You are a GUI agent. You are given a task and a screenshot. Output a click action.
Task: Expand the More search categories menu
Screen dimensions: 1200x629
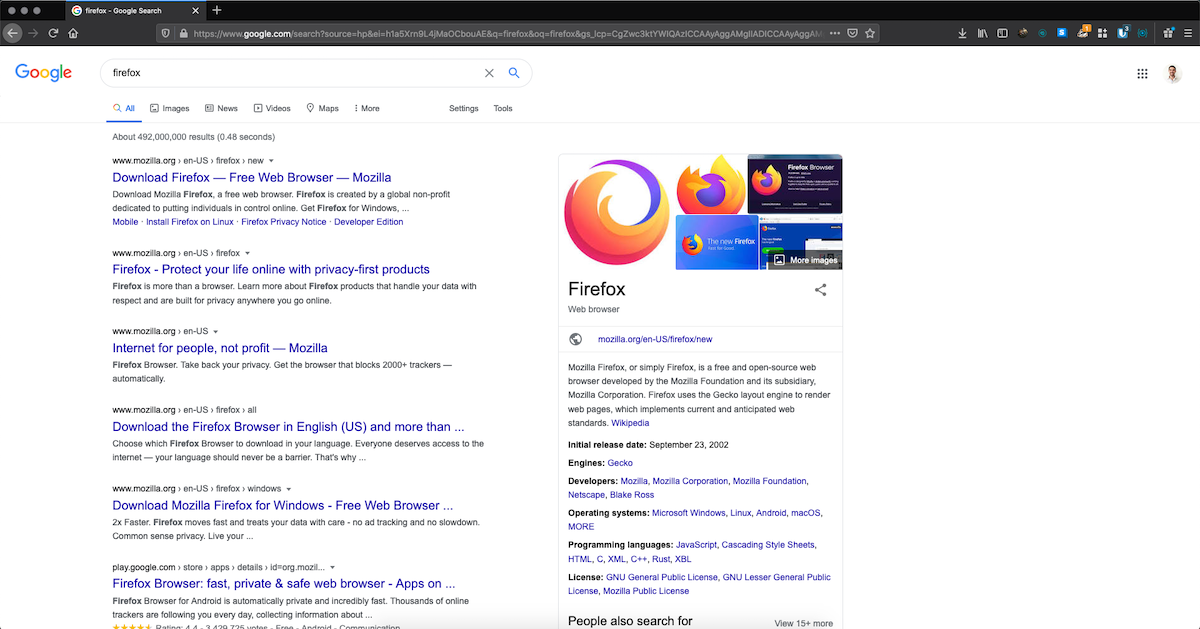coord(367,108)
